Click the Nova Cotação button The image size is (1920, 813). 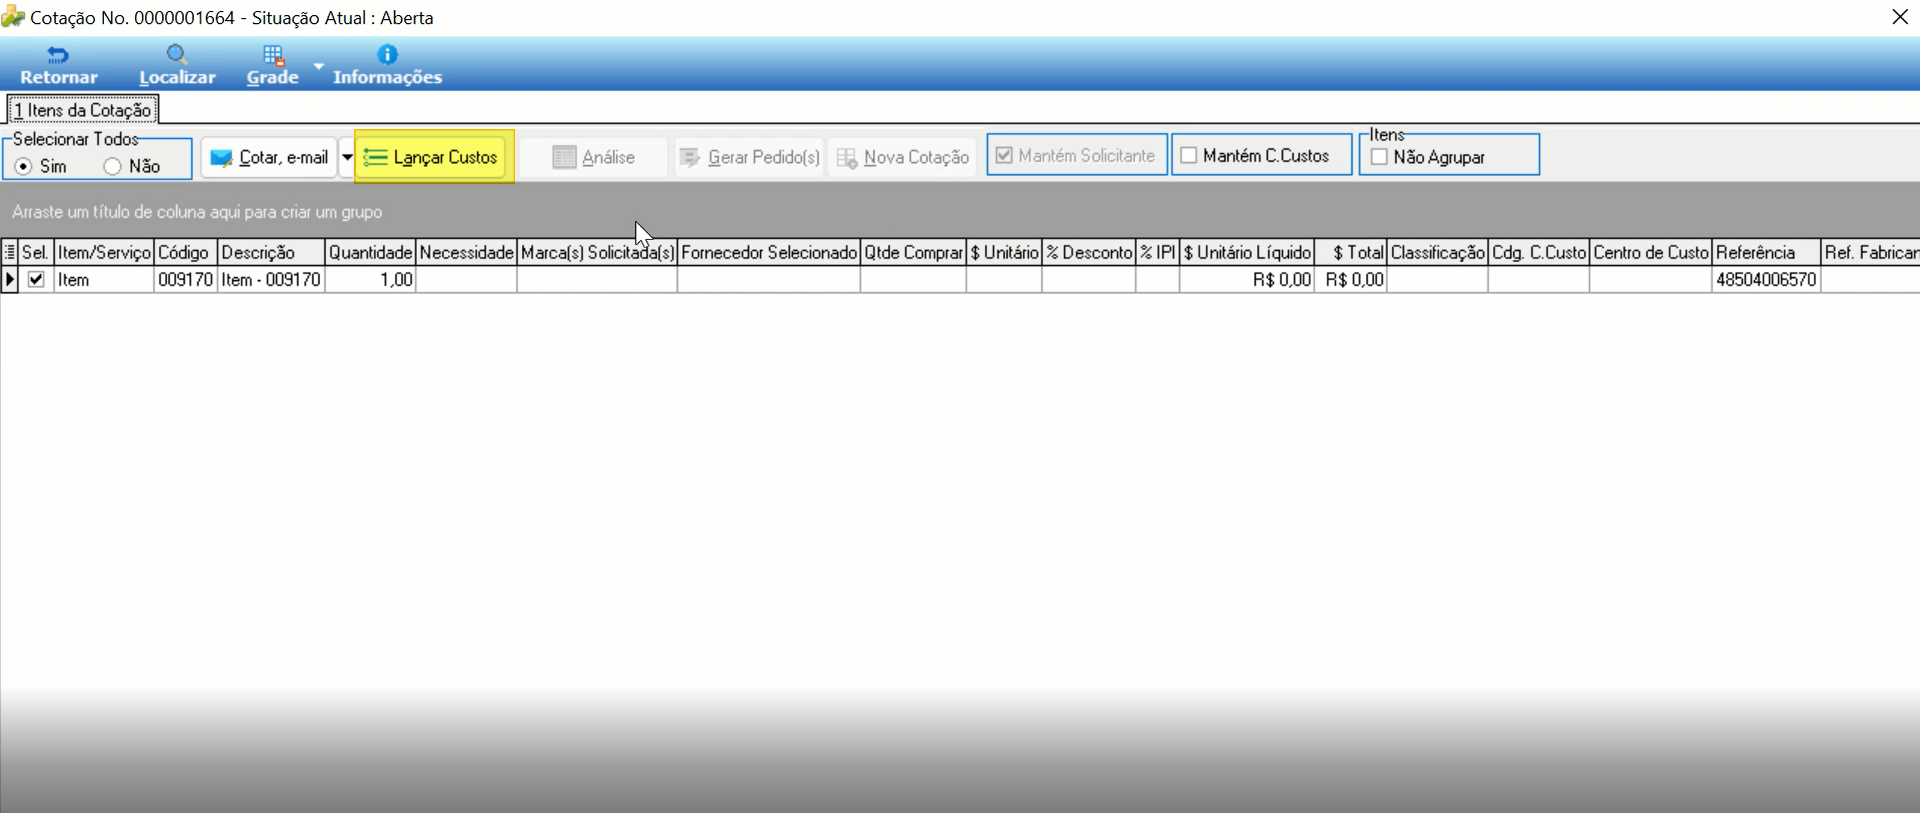(902, 157)
